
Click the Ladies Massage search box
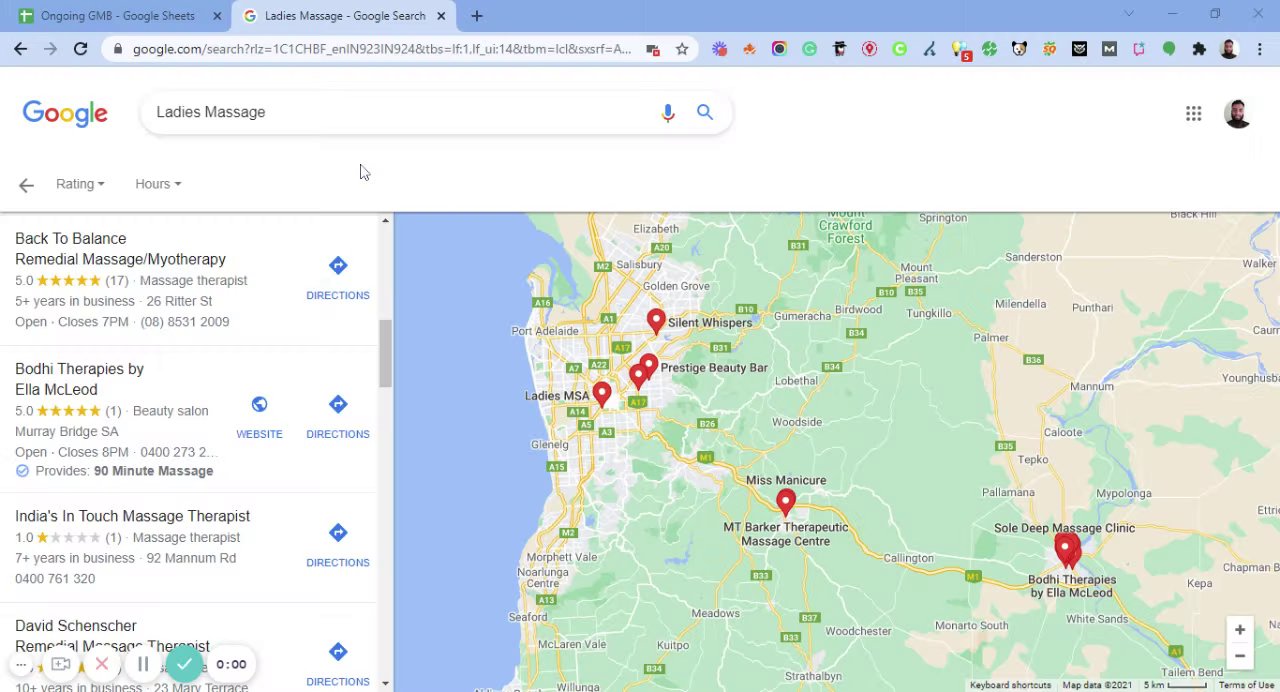click(x=400, y=113)
